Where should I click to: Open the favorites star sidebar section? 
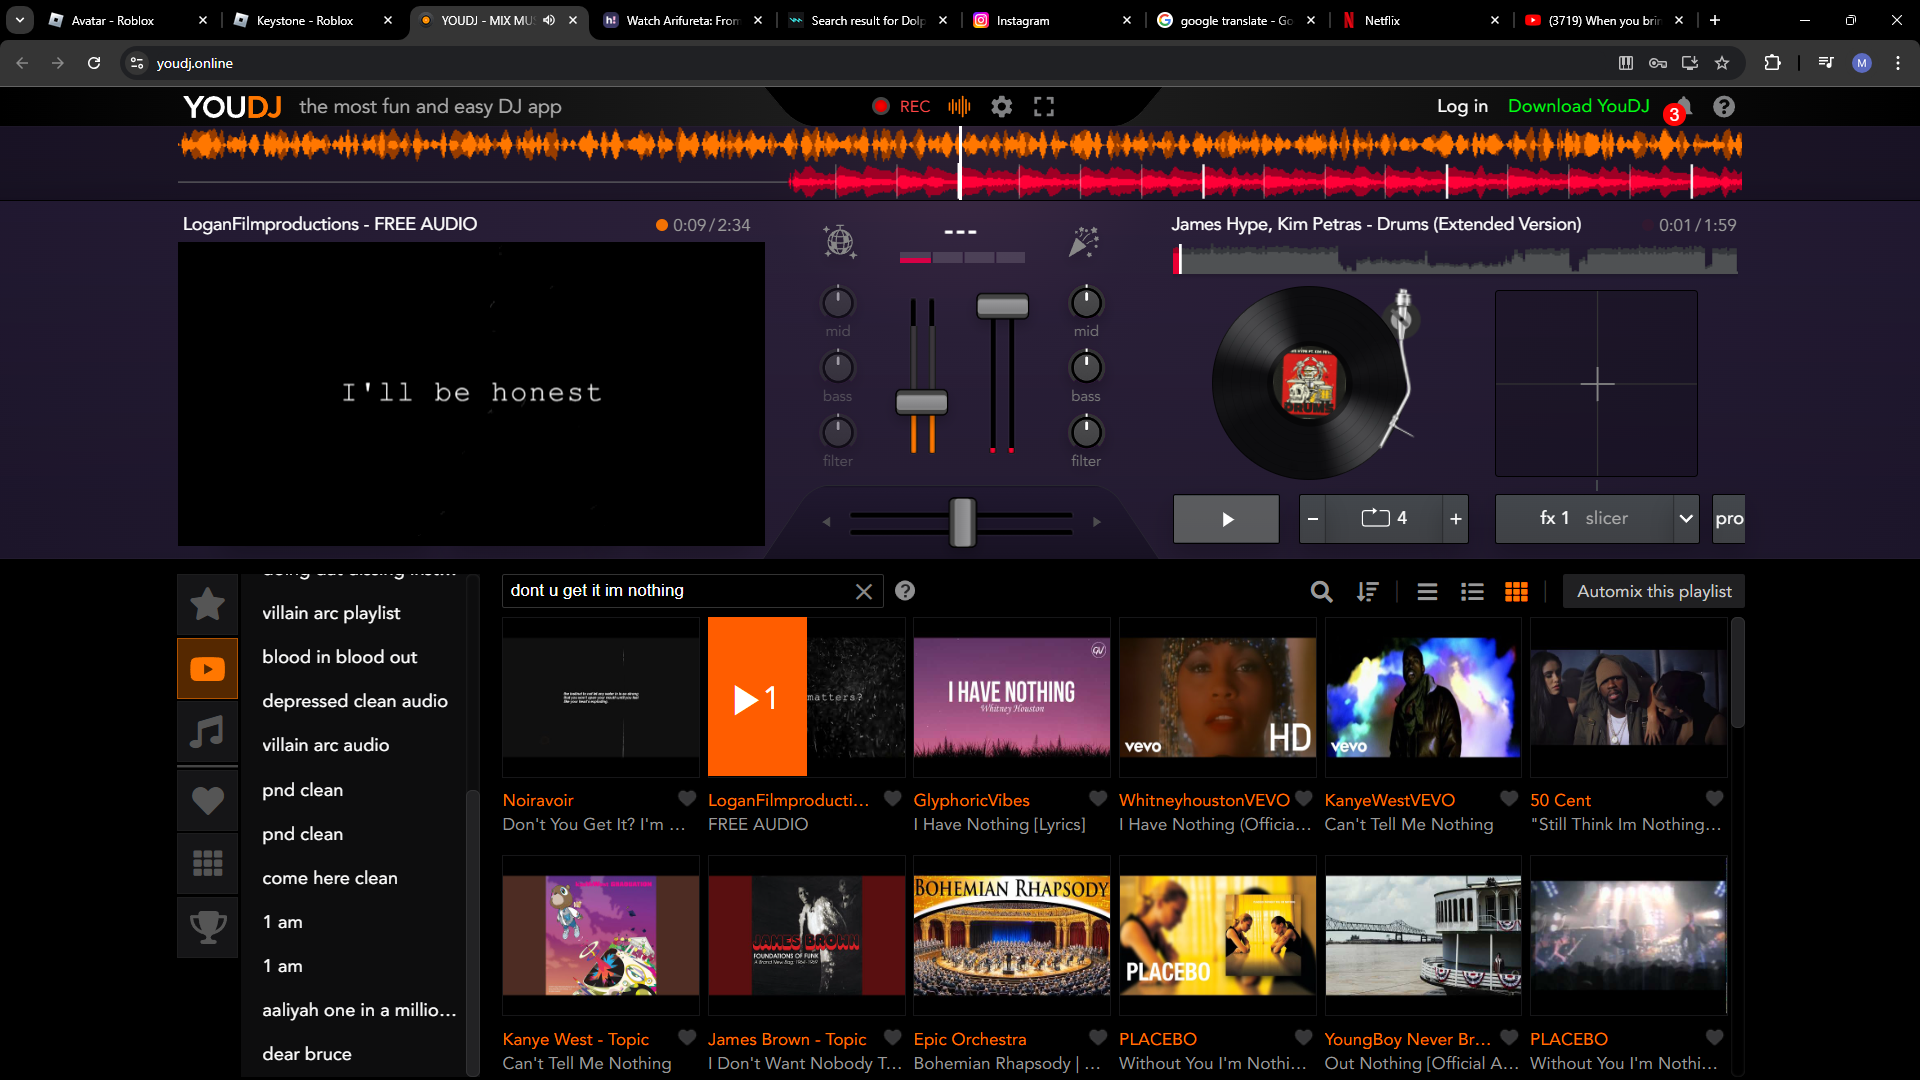pos(208,604)
